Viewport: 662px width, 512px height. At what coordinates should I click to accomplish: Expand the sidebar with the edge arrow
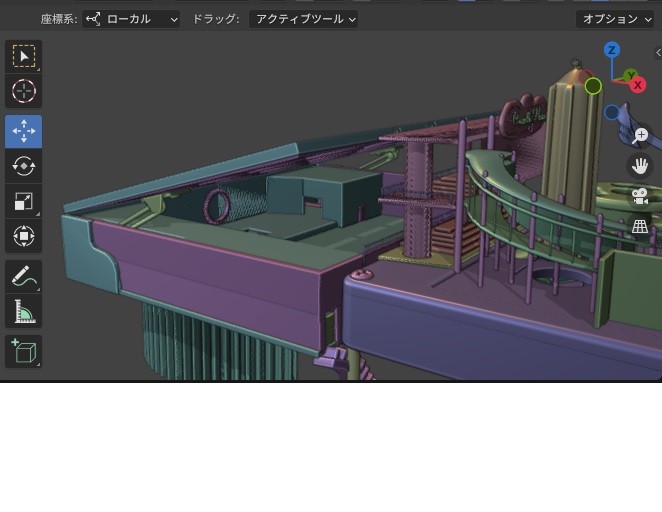point(658,53)
